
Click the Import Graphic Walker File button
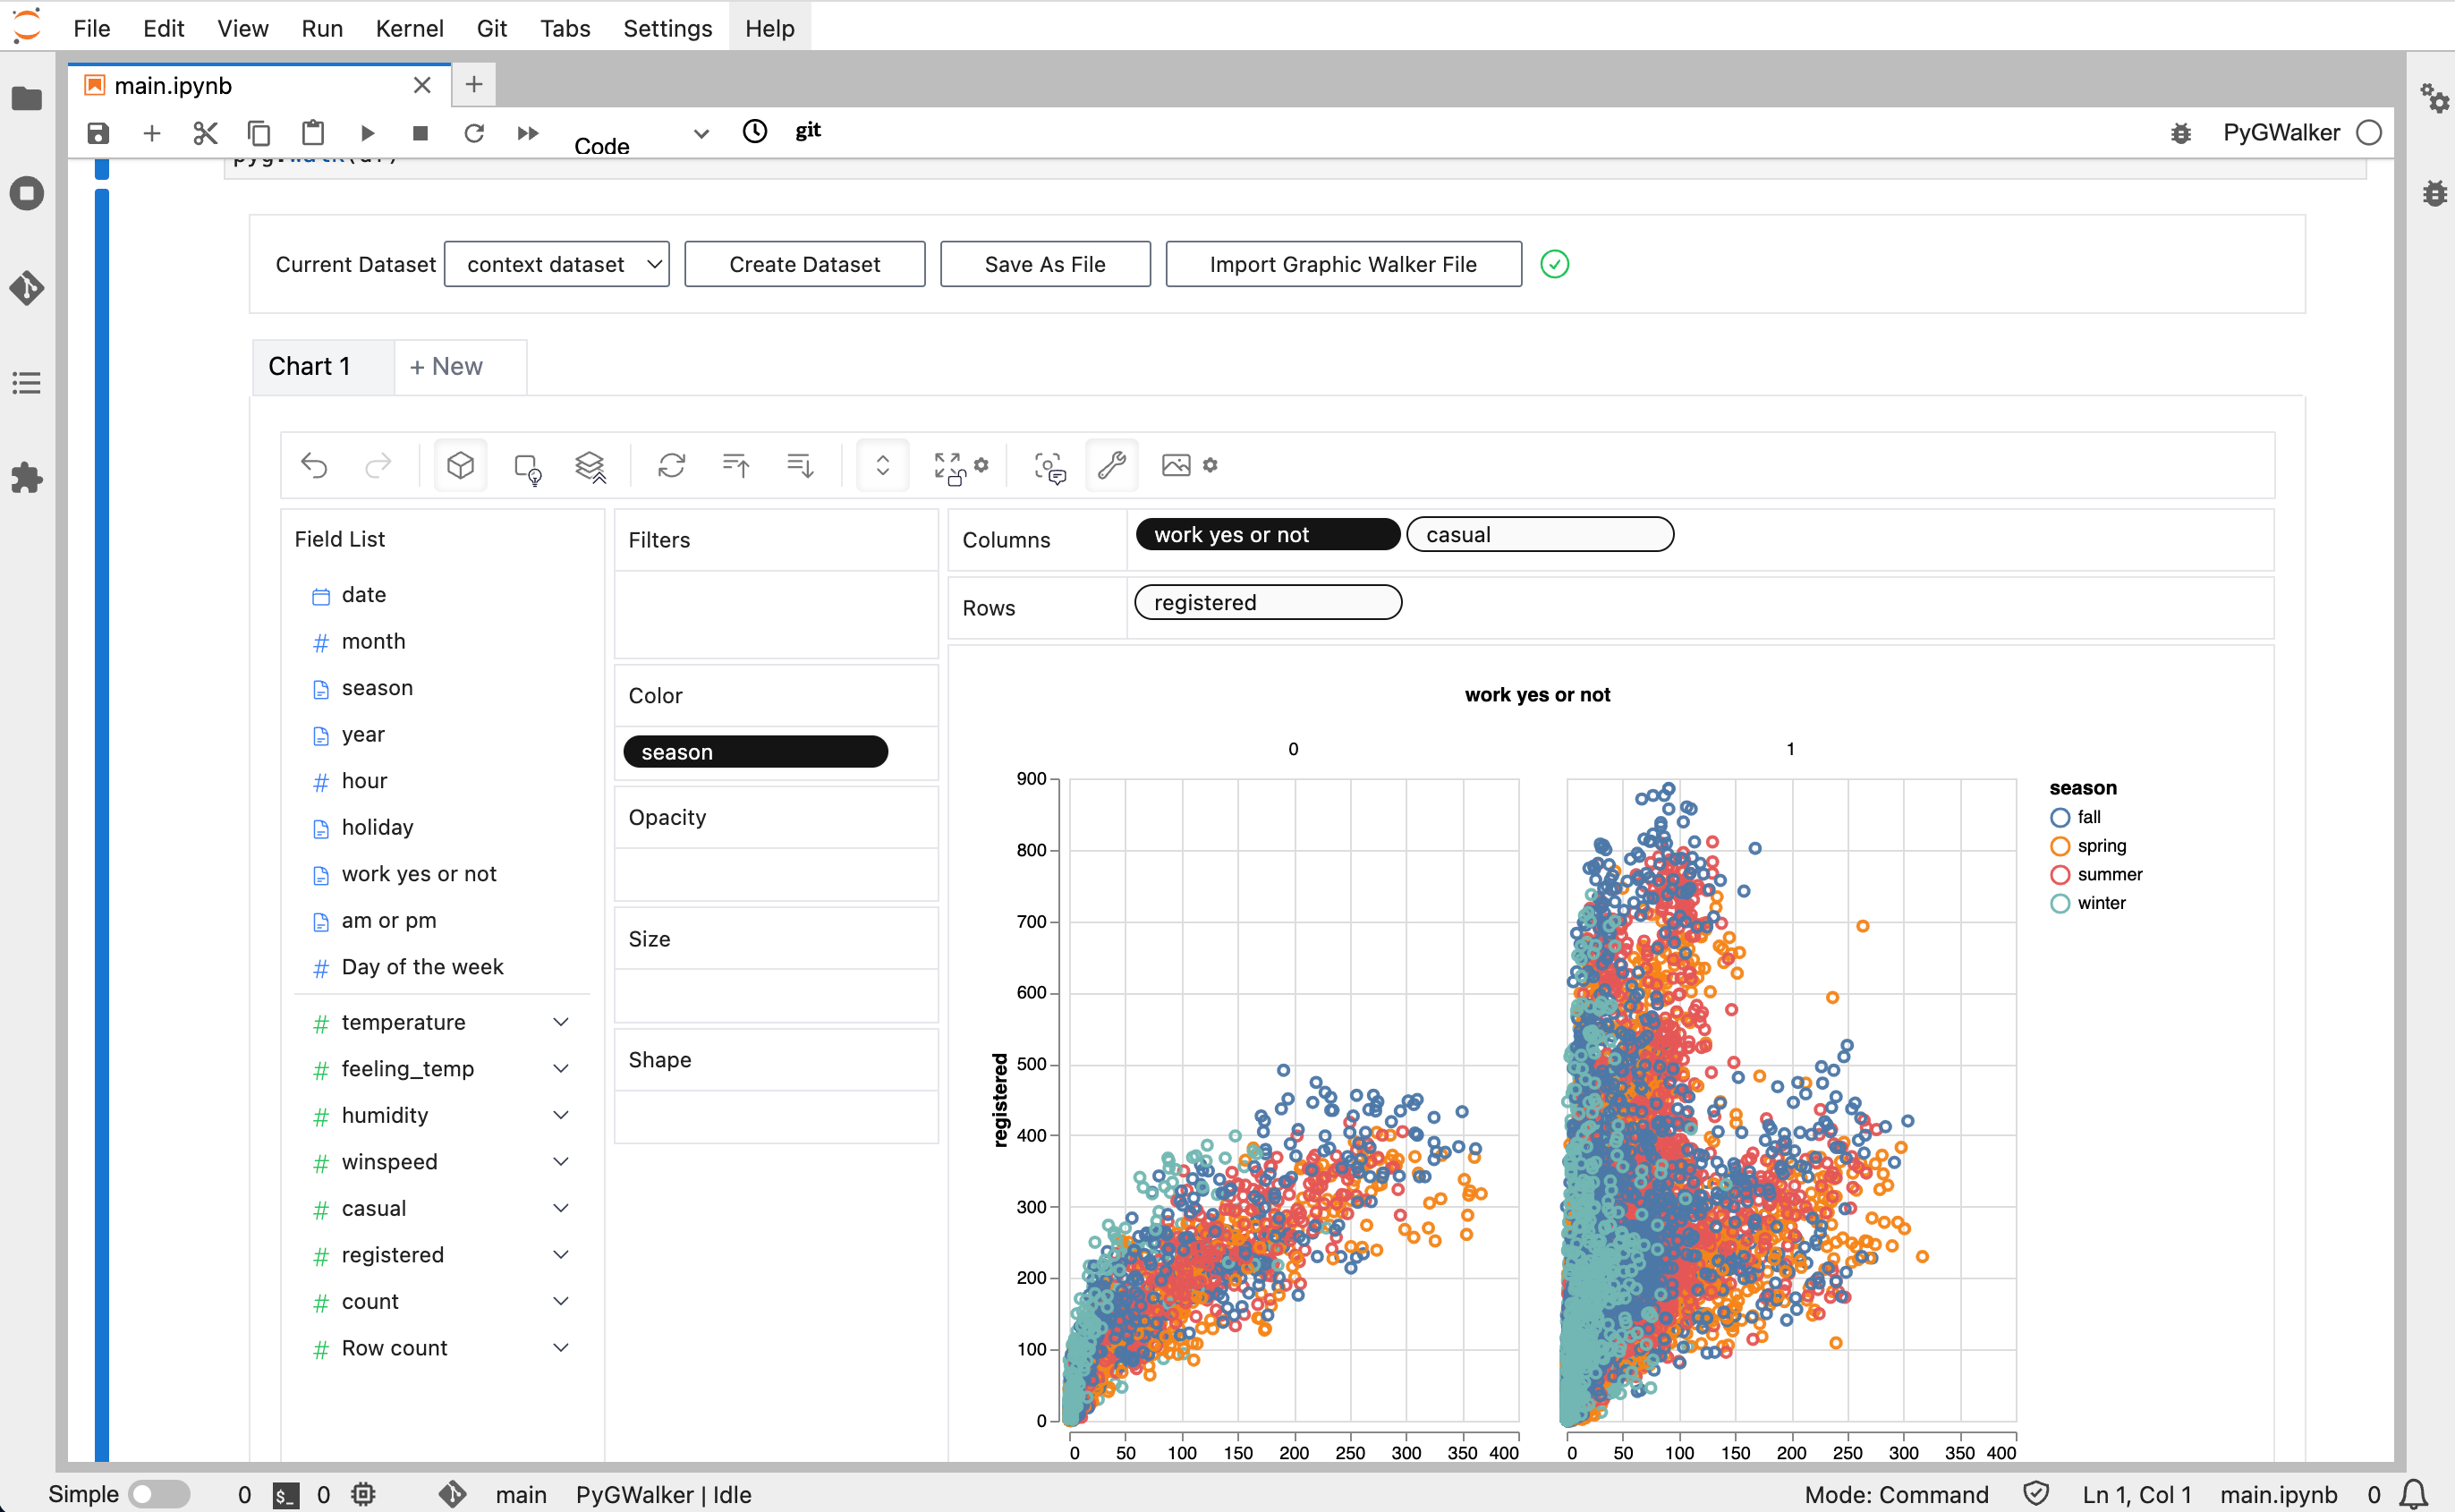click(x=1343, y=263)
